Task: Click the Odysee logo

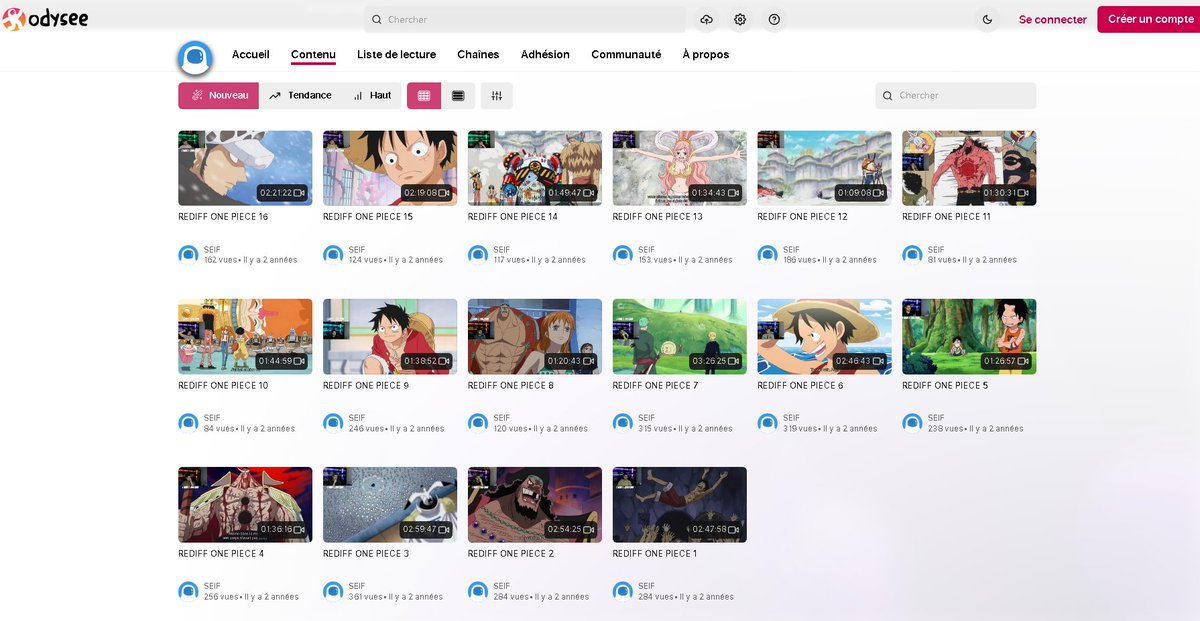Action: coord(45,19)
